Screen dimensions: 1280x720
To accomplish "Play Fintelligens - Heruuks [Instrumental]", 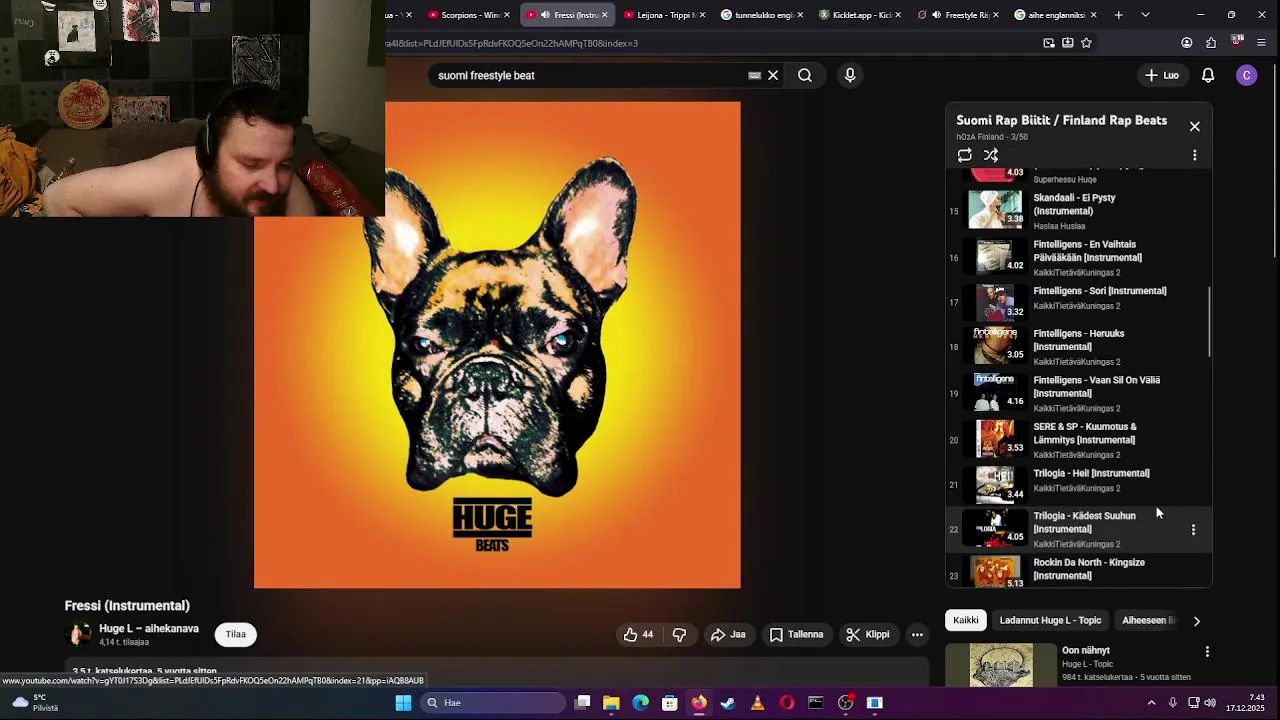I will (x=1080, y=346).
